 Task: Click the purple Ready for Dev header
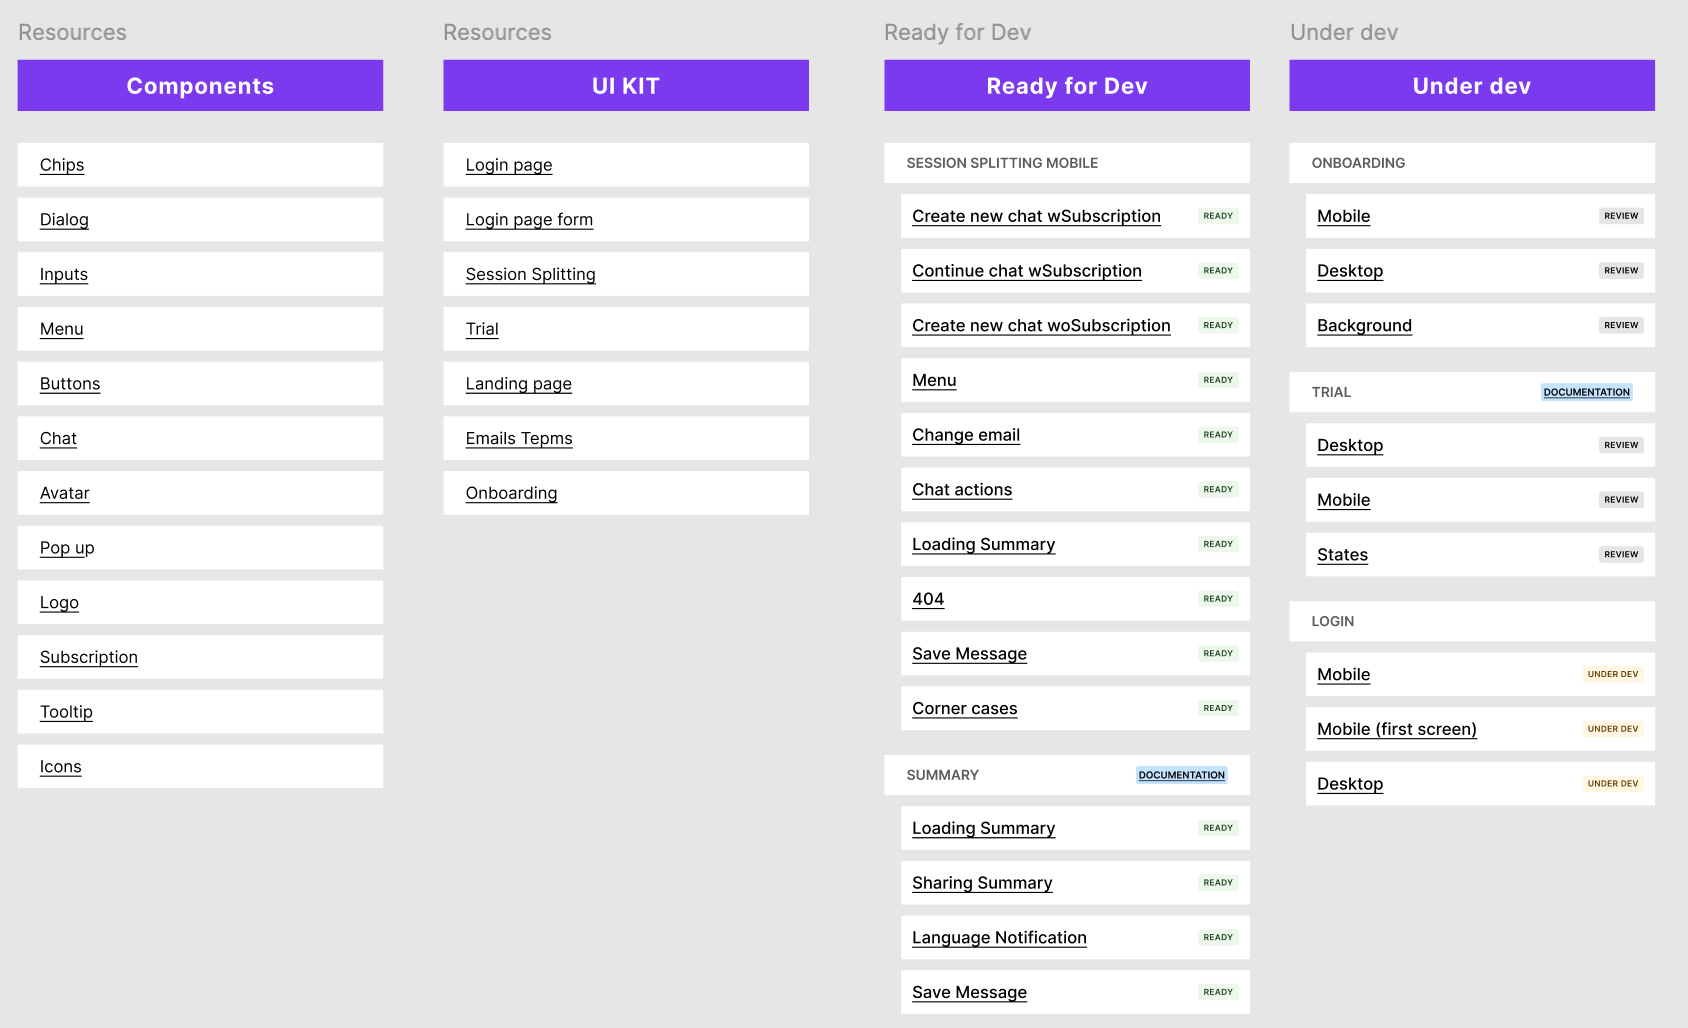click(x=1067, y=86)
